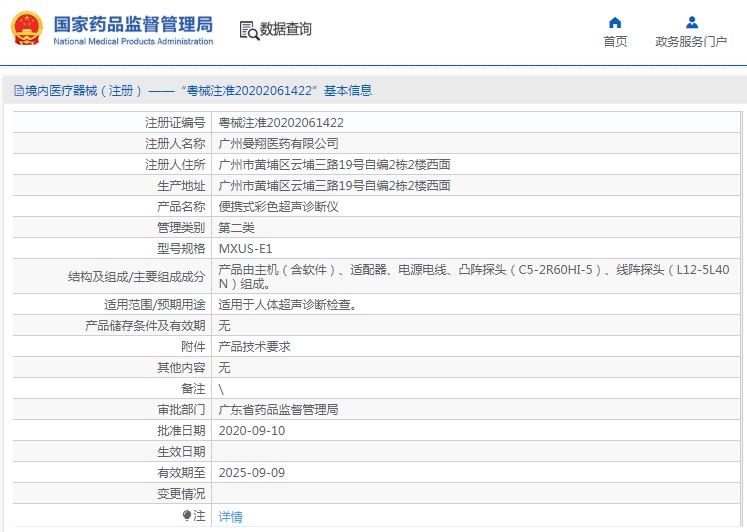Click registration number 粤械注准20202061422 value
Image resolution: width=747 pixels, height=532 pixels.
pyautogui.click(x=281, y=123)
